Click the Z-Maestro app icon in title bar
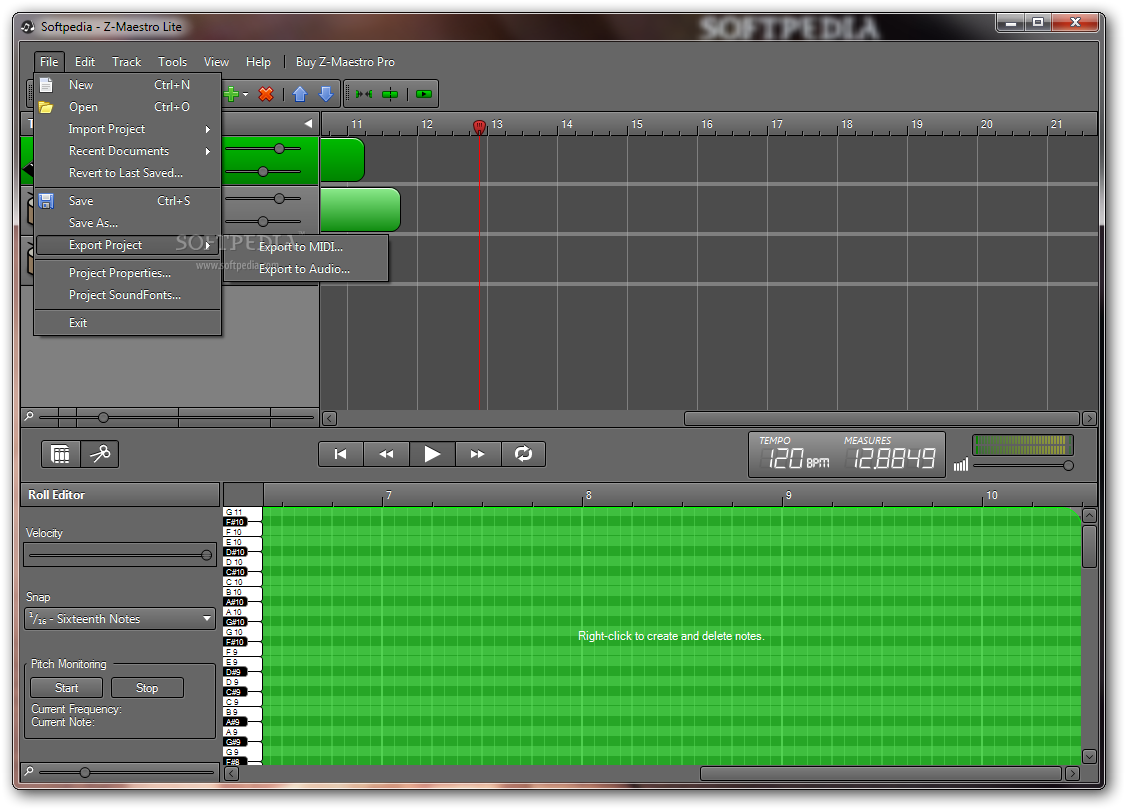Image resolution: width=1126 pixels, height=810 pixels. tap(28, 27)
